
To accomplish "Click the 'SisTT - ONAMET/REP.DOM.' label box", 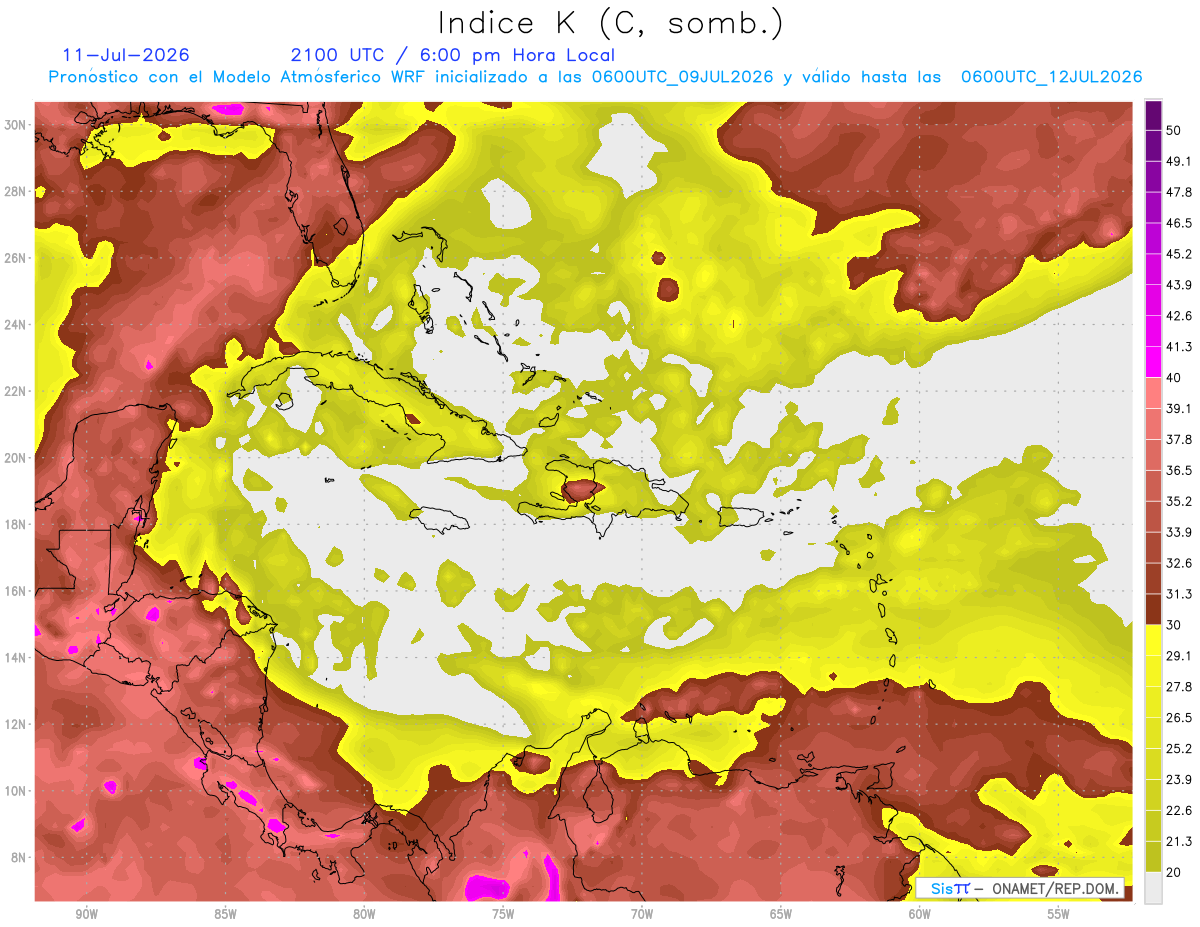I will [x=1019, y=888].
